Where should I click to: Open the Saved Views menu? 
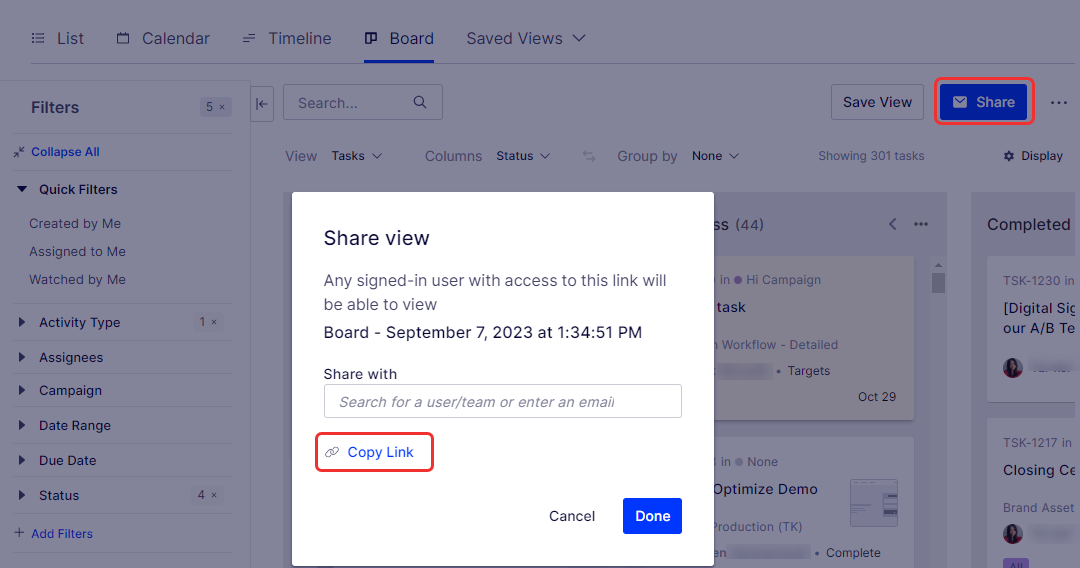click(x=526, y=39)
